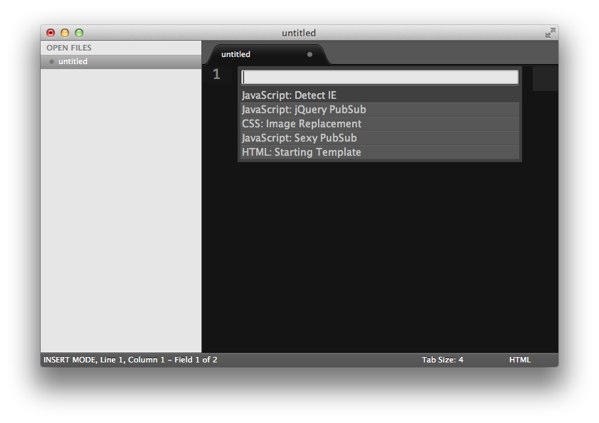Click the minimap area at top right
599x423 pixels.
(545, 79)
